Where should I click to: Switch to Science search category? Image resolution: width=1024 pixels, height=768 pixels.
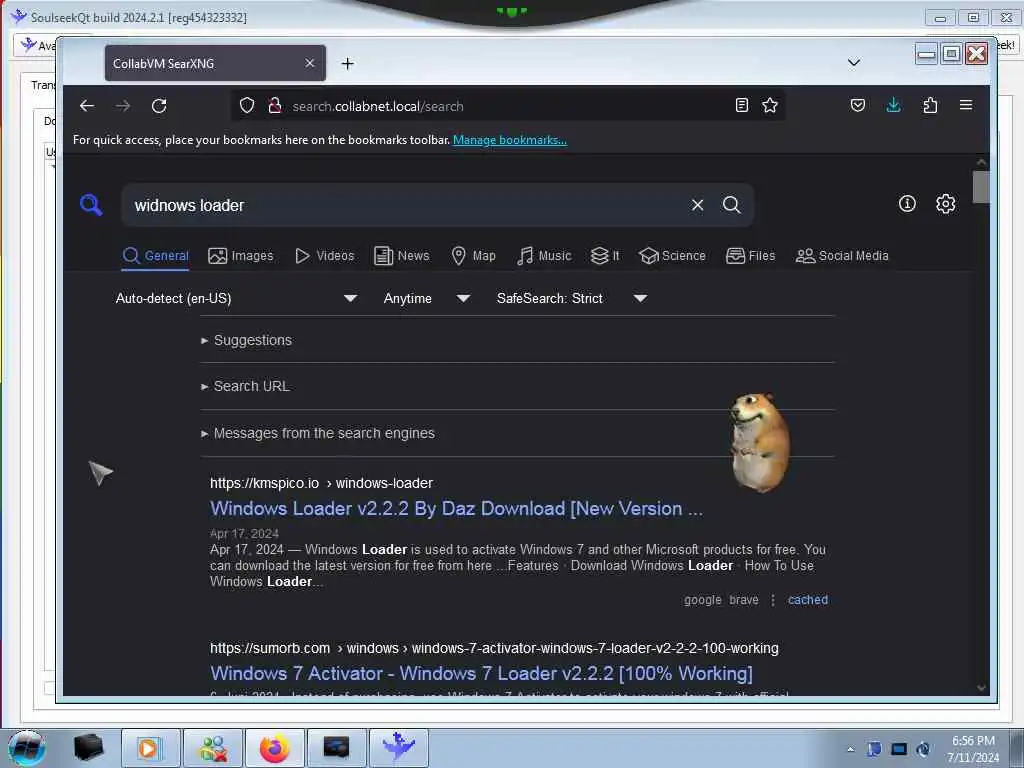click(672, 256)
